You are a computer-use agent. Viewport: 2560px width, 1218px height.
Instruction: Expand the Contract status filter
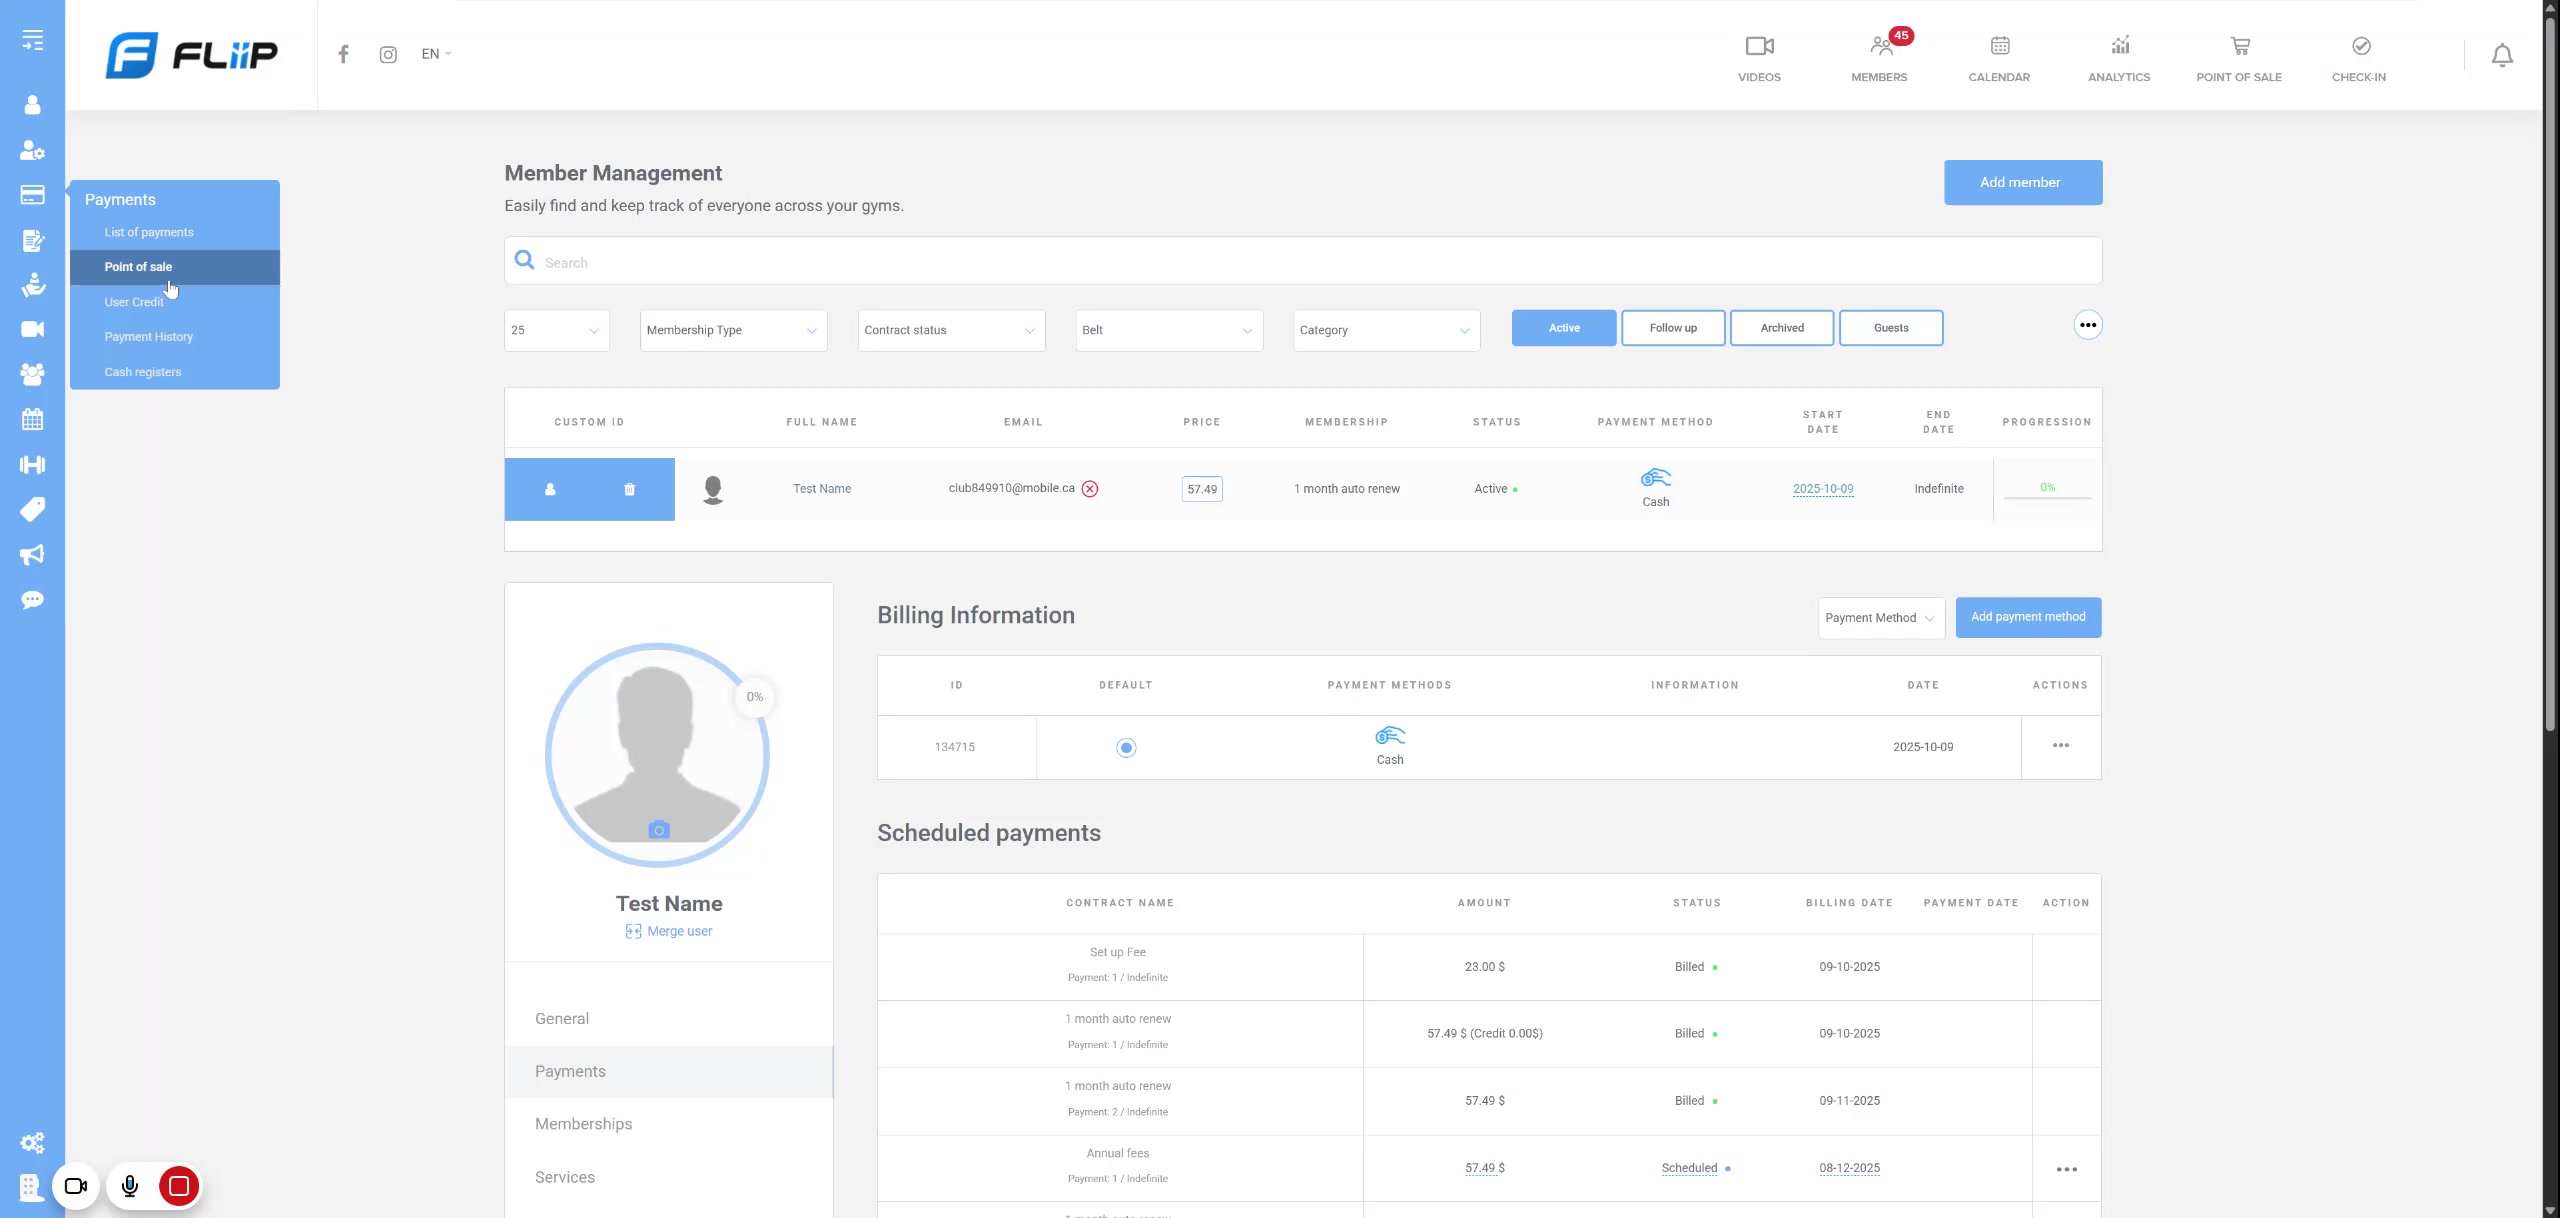951,330
